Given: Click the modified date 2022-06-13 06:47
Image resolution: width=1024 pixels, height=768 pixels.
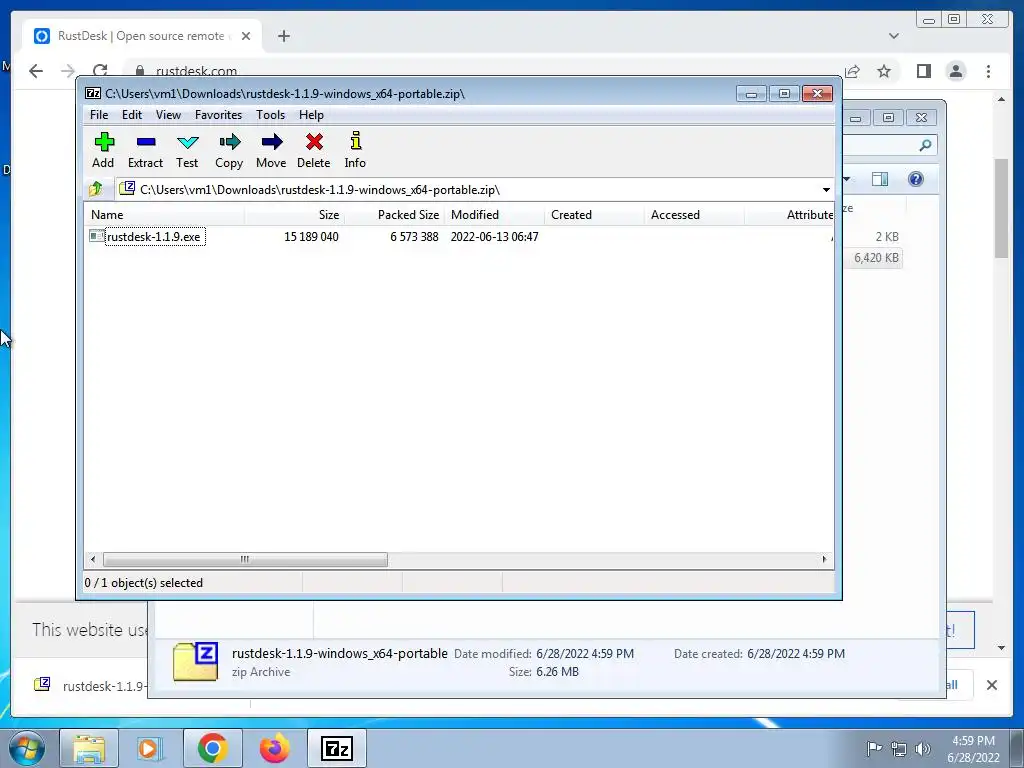Looking at the screenshot, I should click(x=494, y=236).
